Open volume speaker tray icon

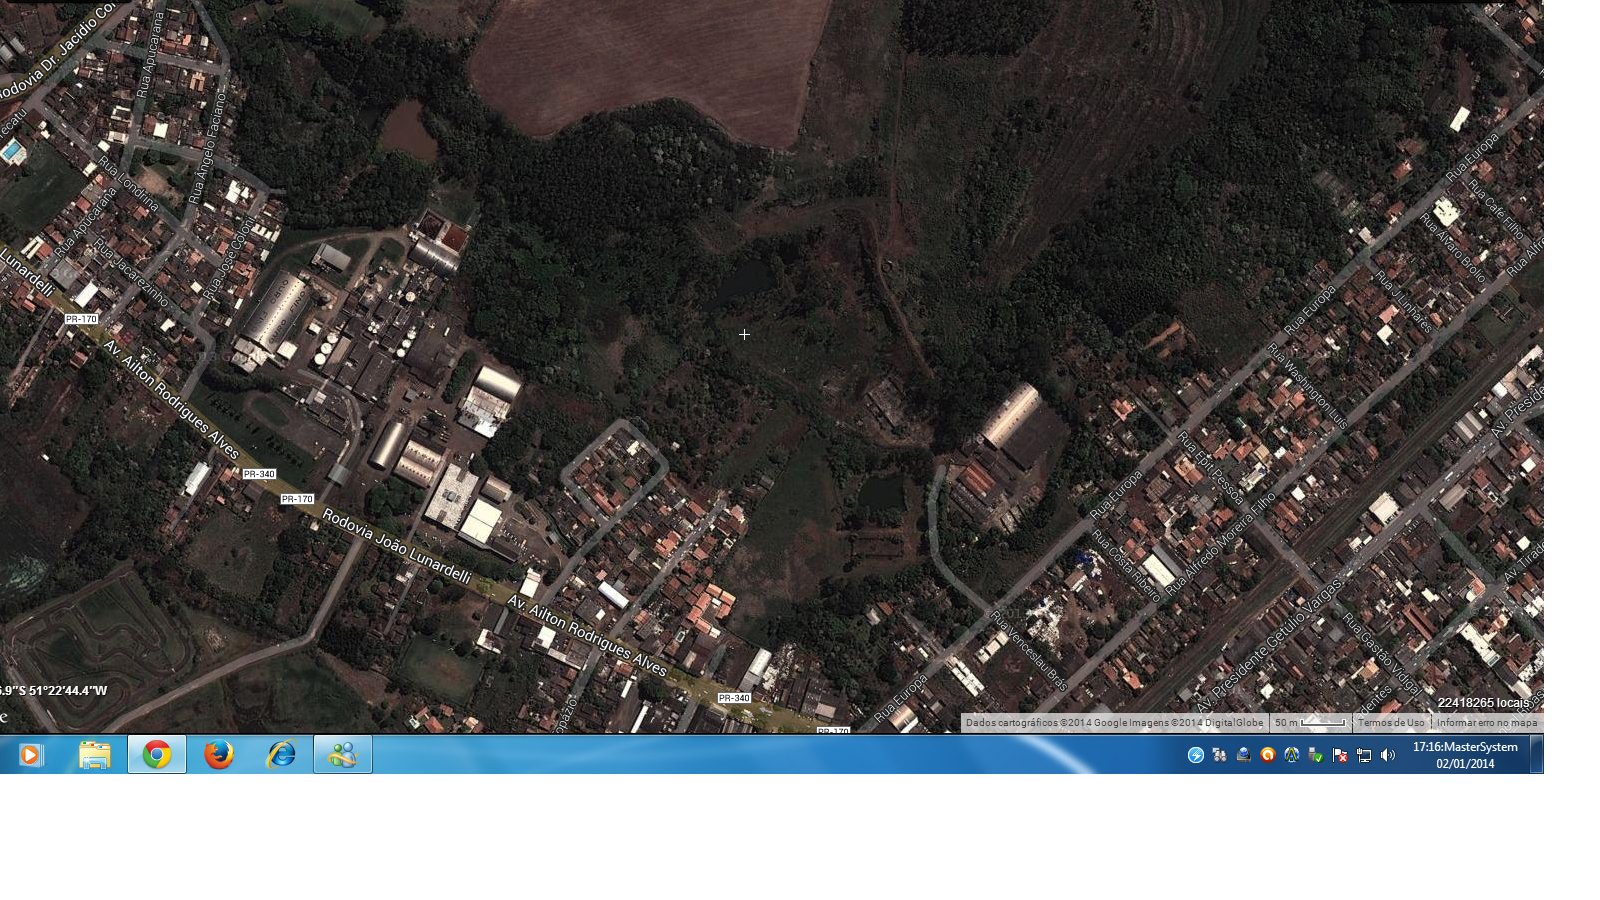click(1388, 755)
